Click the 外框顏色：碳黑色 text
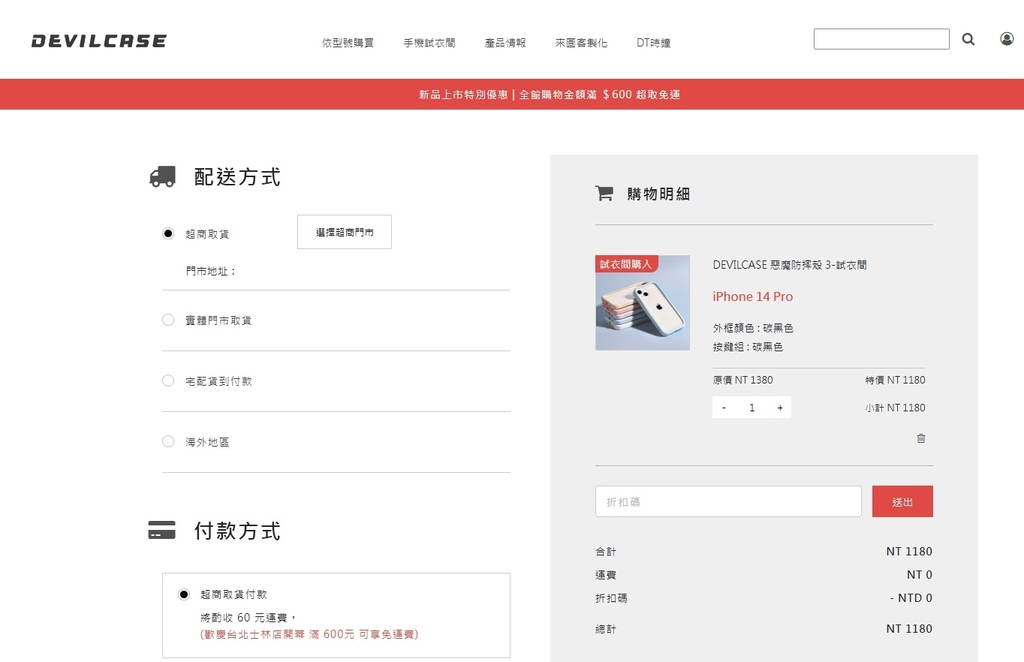This screenshot has height=662, width=1024. click(753, 328)
